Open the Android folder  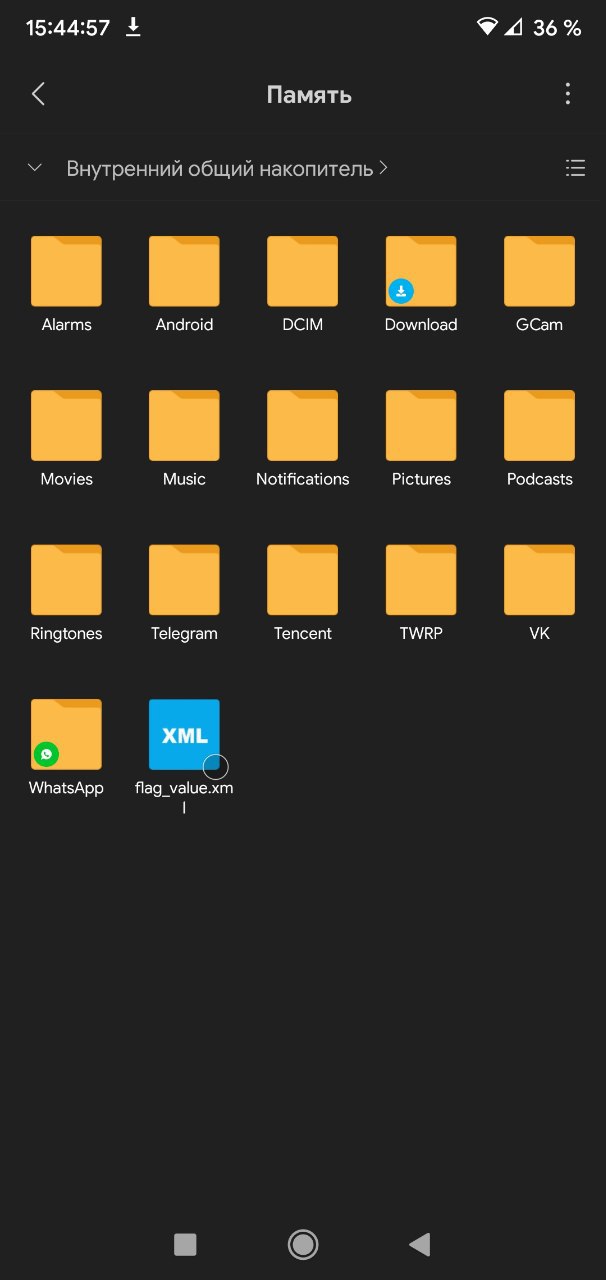click(184, 271)
